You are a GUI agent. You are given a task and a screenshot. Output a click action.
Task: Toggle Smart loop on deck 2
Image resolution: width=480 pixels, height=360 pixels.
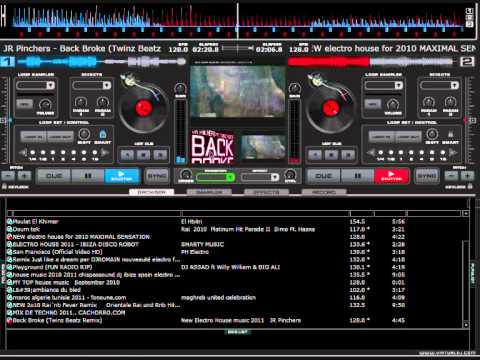click(x=450, y=135)
